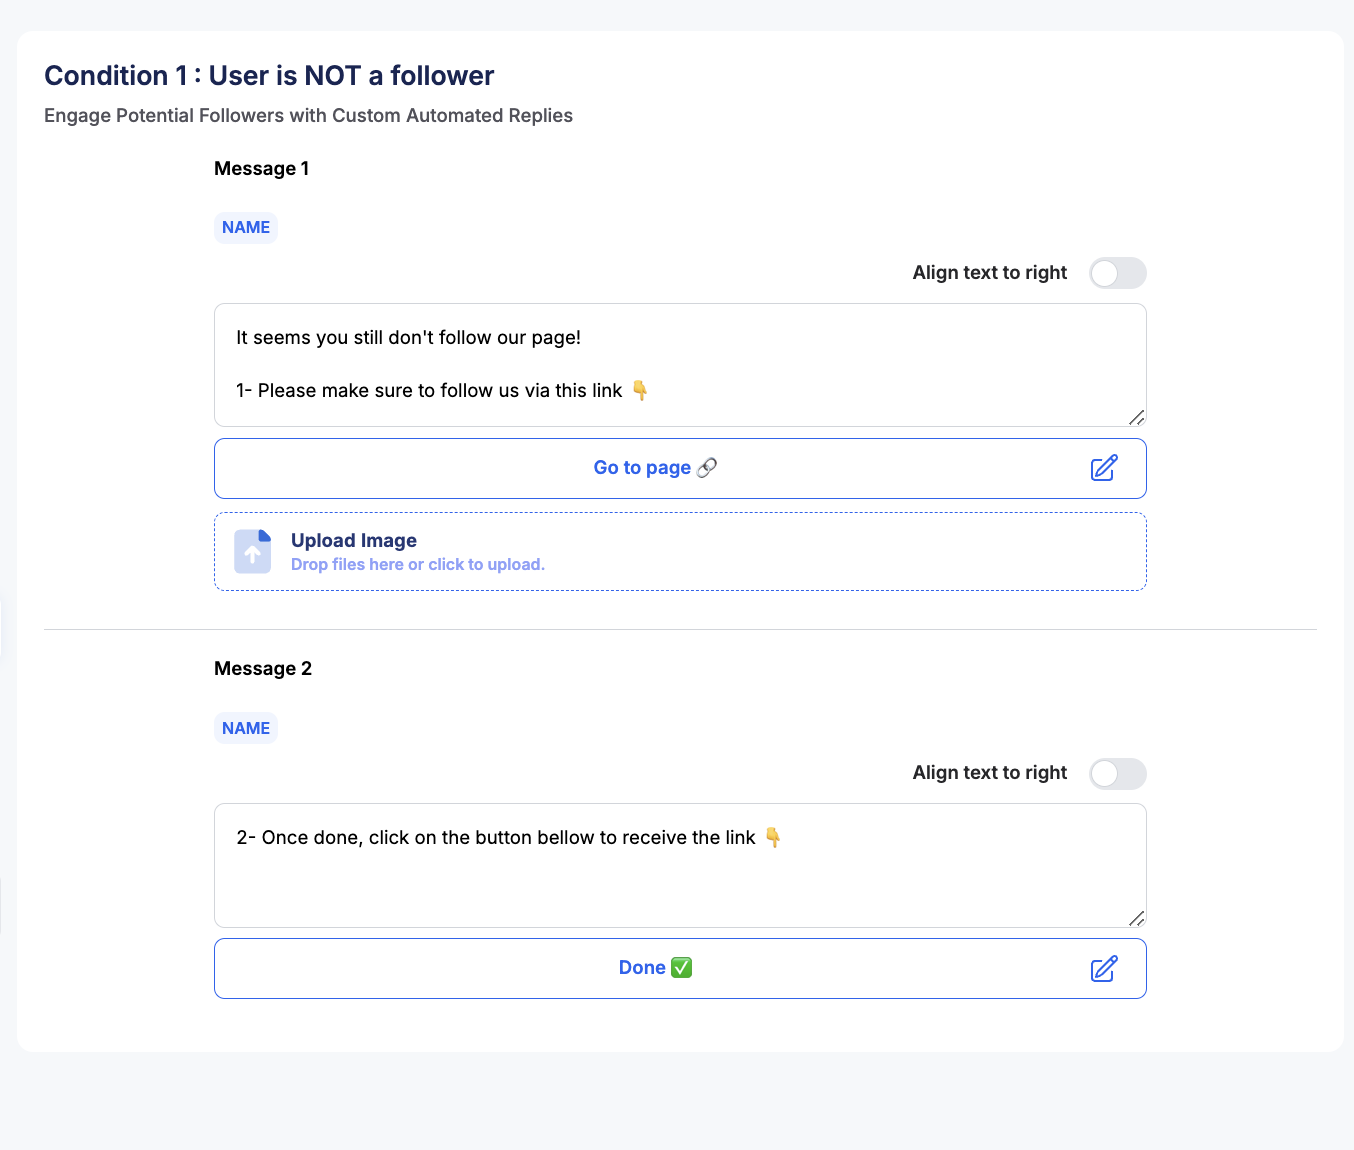The image size is (1354, 1150).
Task: Click the Upload Image title
Action: pyautogui.click(x=354, y=540)
